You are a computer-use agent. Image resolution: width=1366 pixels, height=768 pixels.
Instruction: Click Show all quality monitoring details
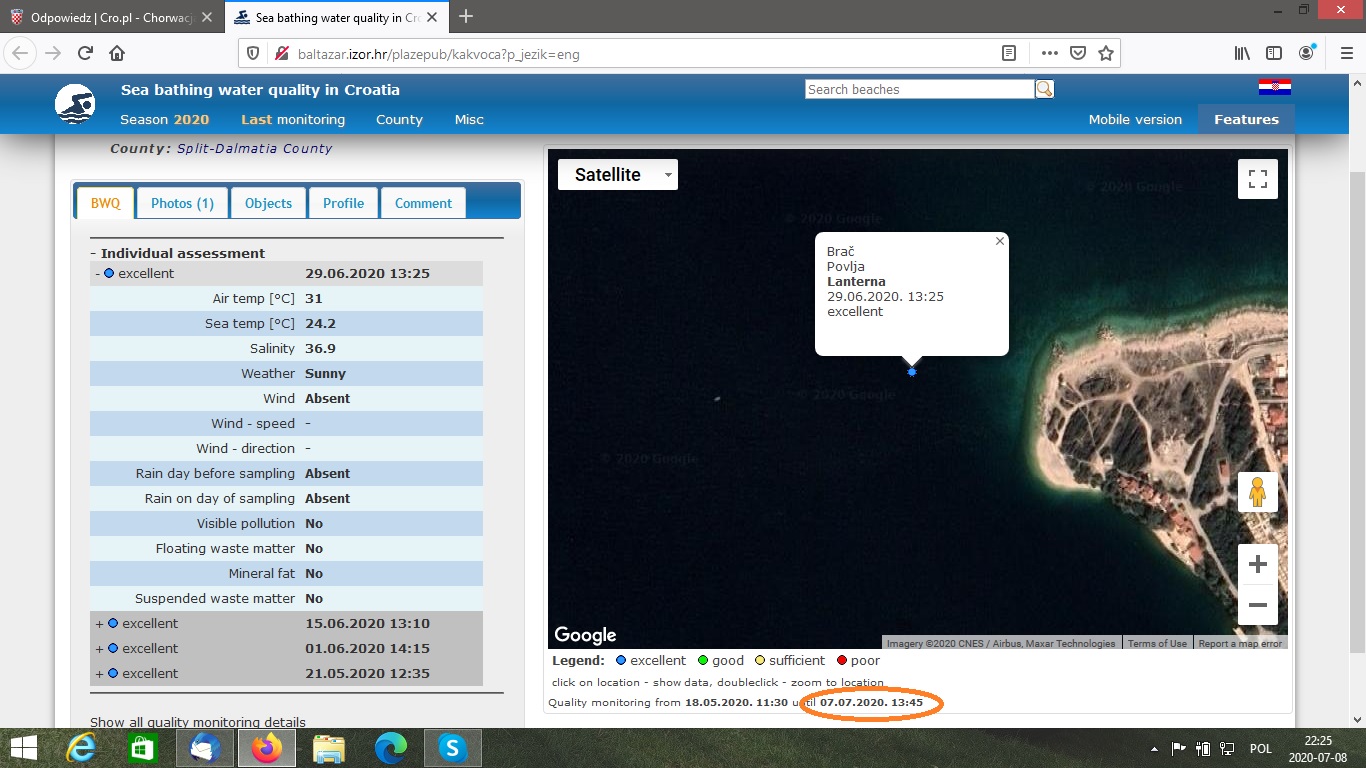[x=198, y=722]
